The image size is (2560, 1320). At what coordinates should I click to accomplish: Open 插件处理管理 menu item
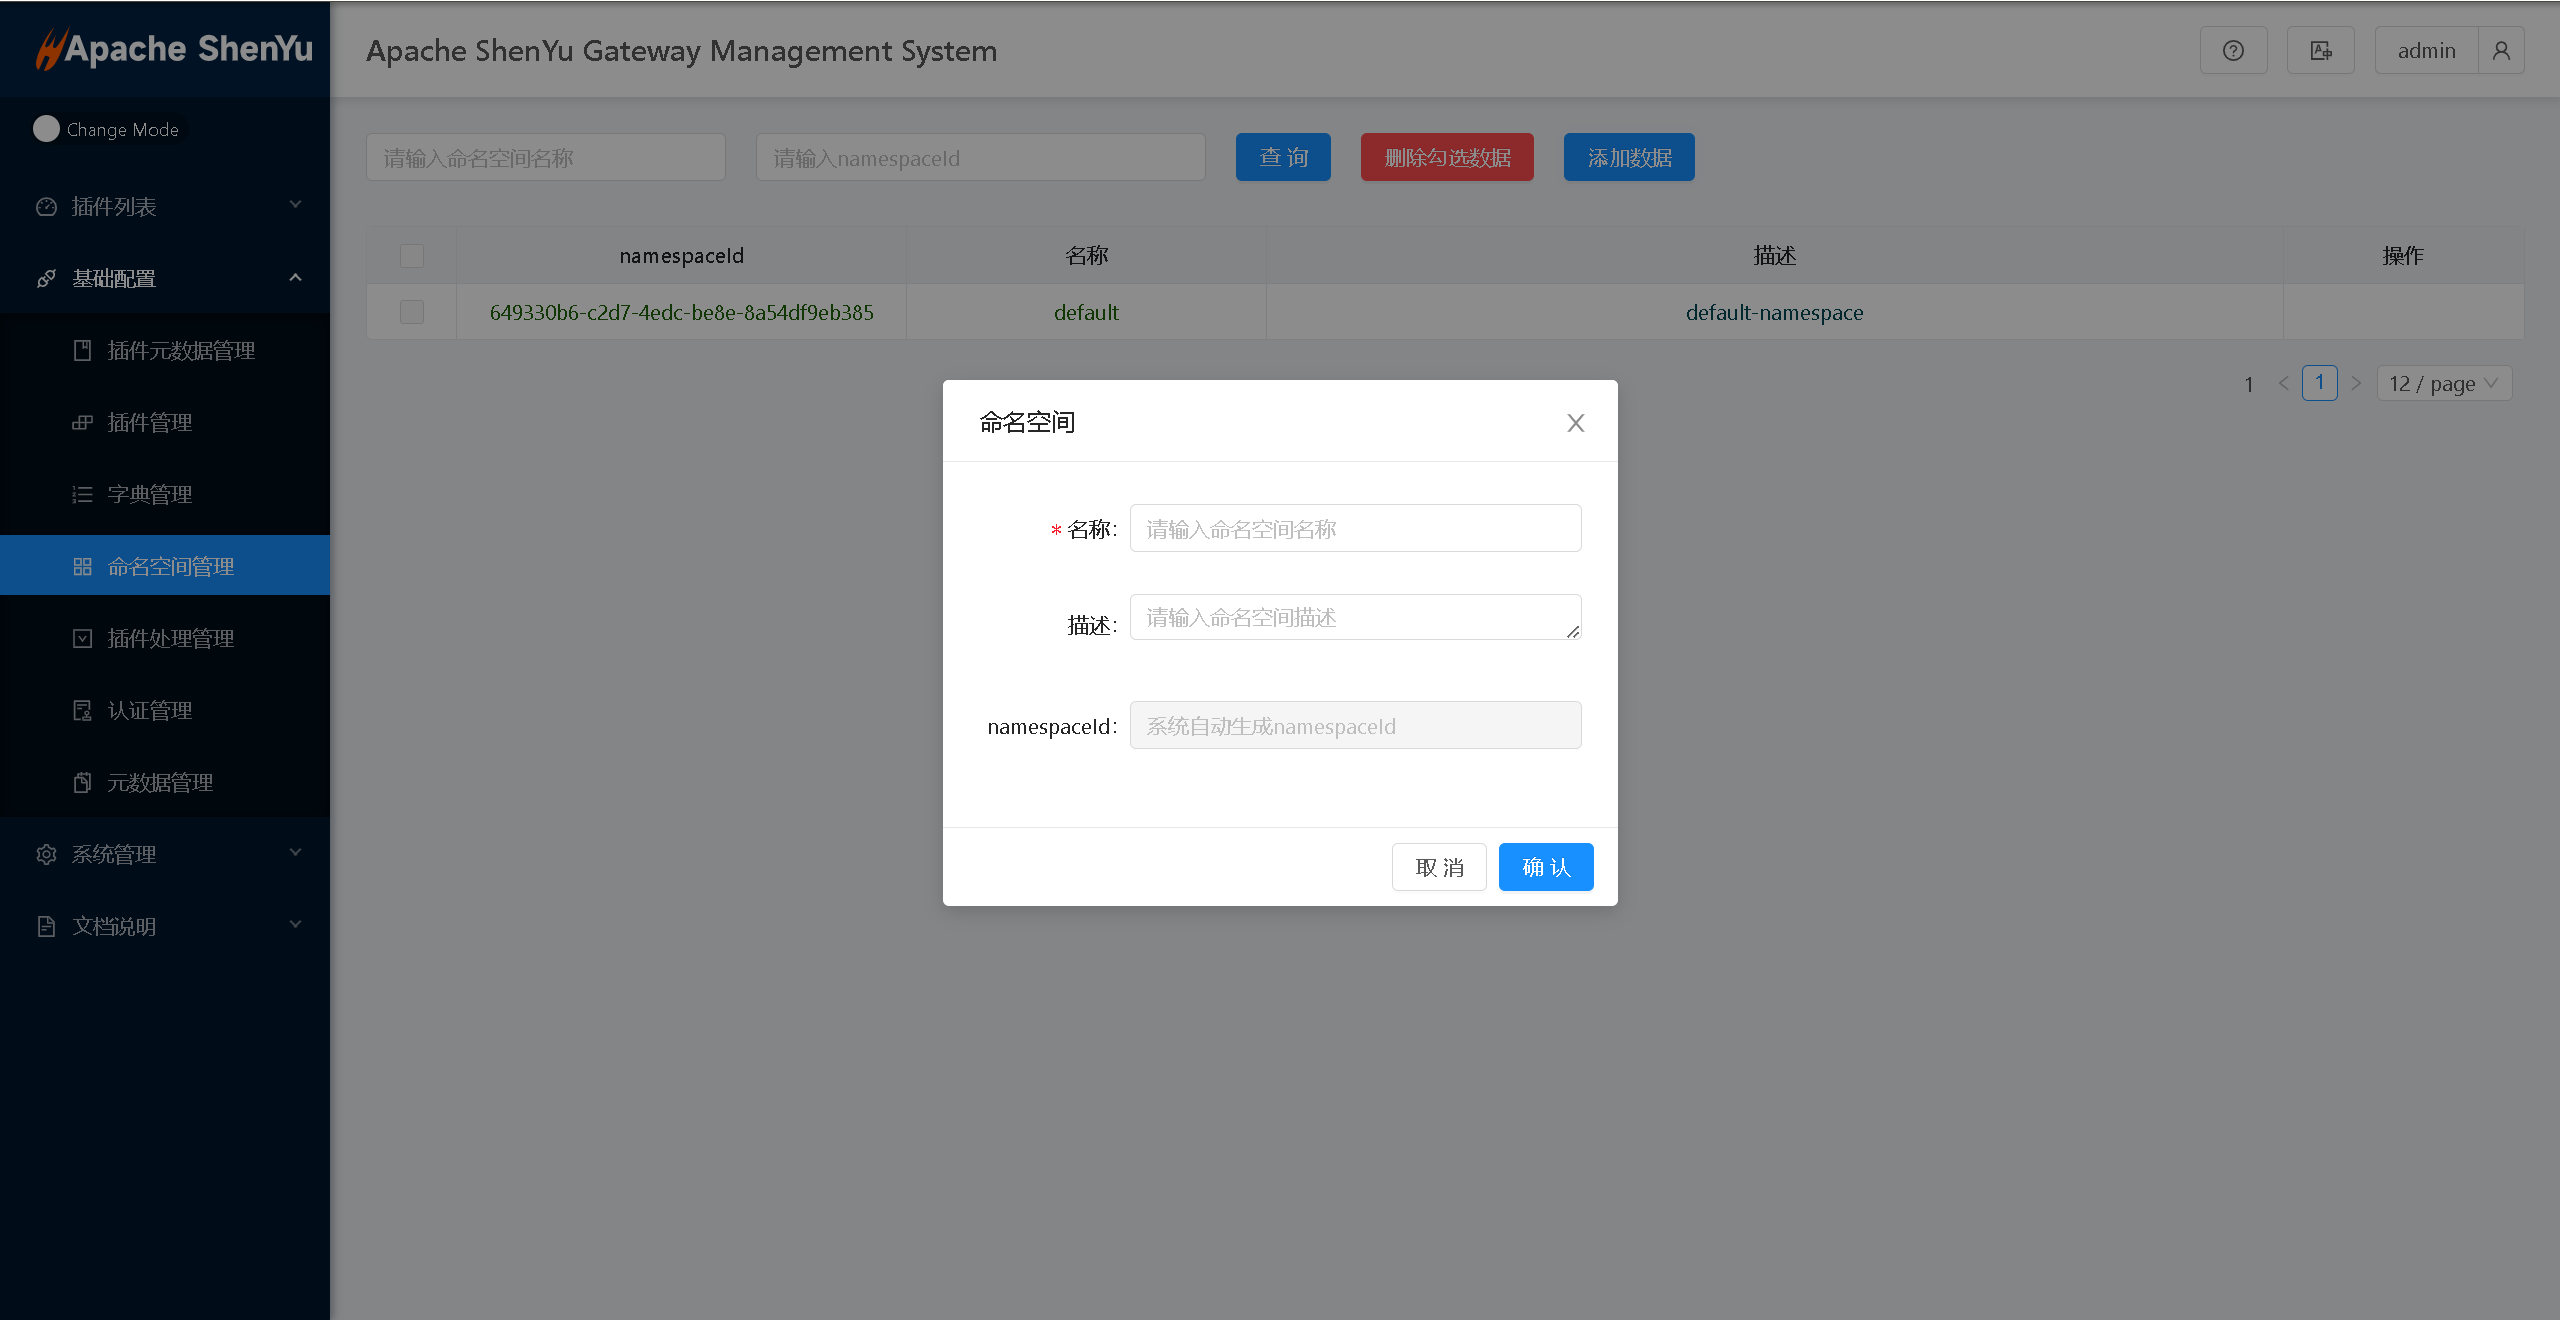click(x=170, y=639)
